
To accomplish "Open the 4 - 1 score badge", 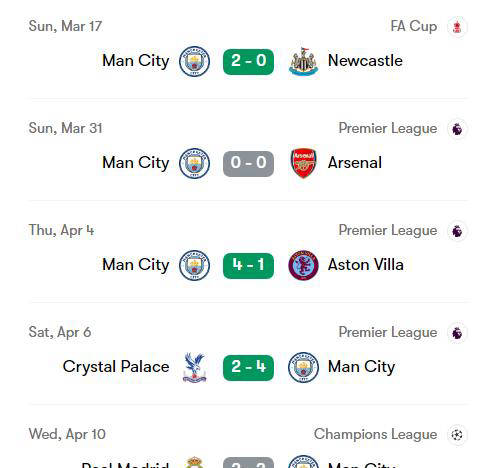I will [248, 266].
